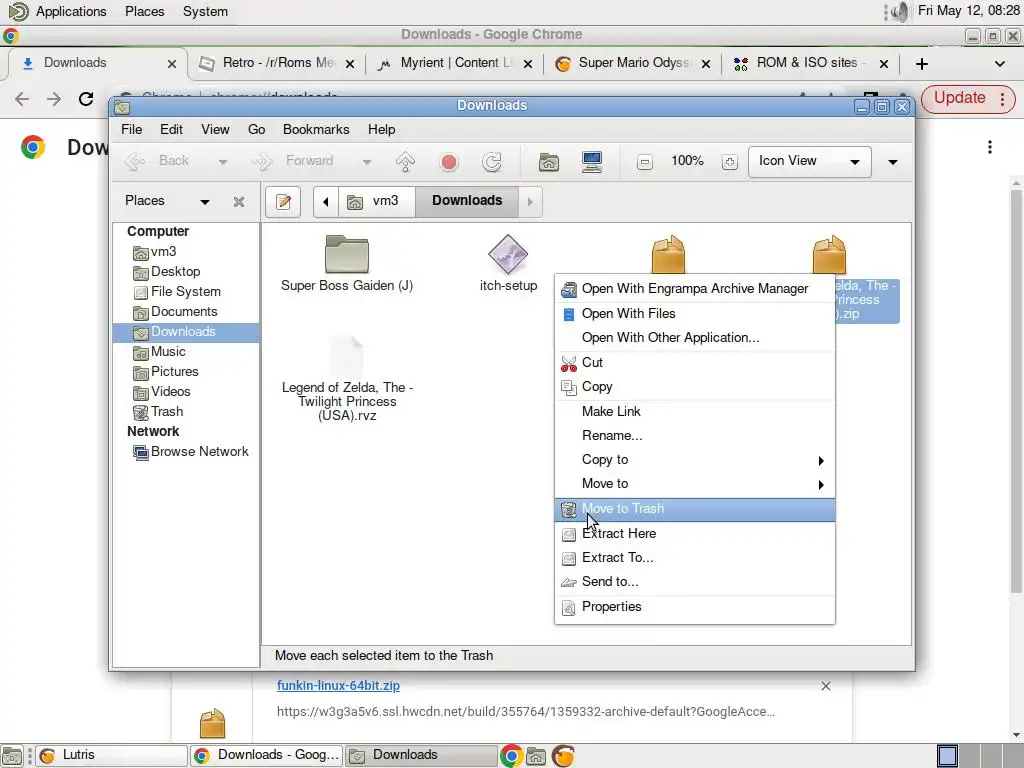
Task: Switch to the Myrient Chrome tab
Action: [455, 63]
